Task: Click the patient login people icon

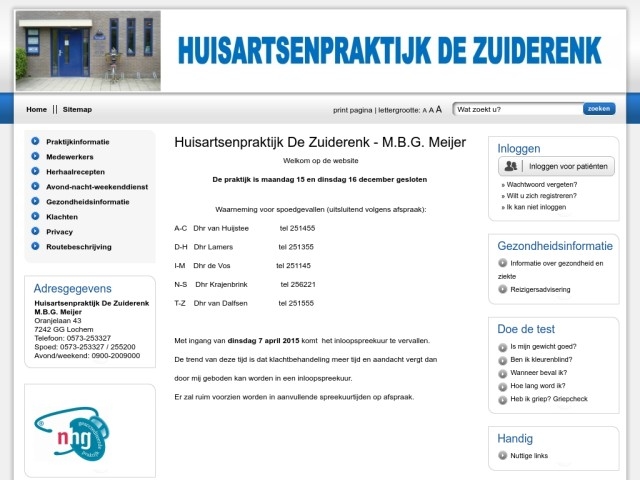Action: click(x=511, y=167)
